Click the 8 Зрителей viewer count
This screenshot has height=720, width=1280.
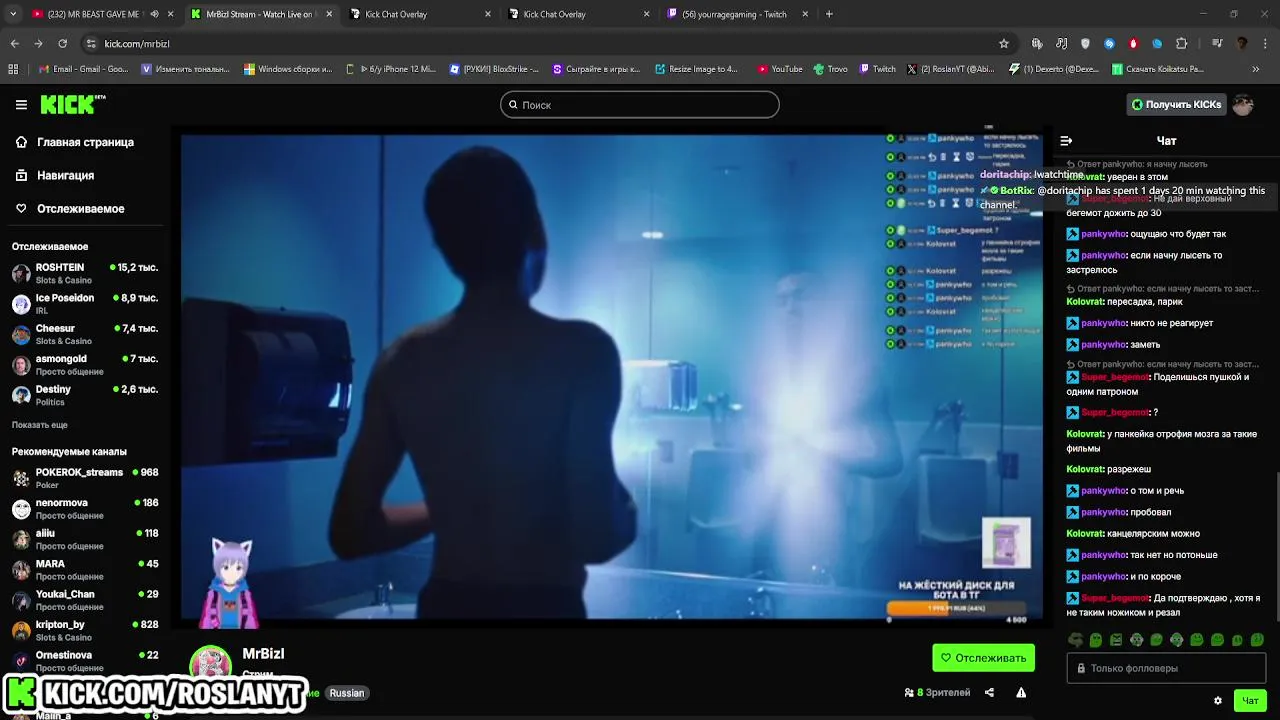pos(937,692)
